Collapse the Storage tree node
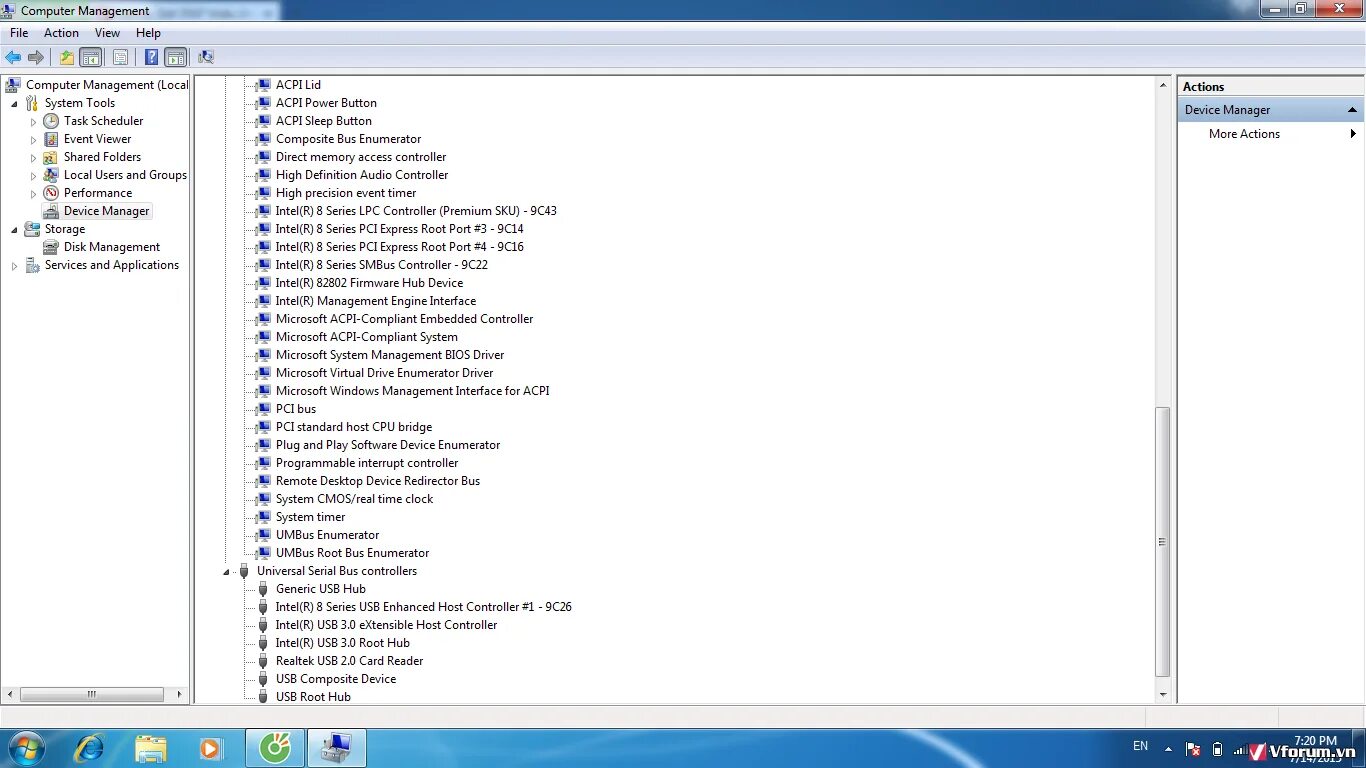Image resolution: width=1366 pixels, height=768 pixels. click(15, 229)
